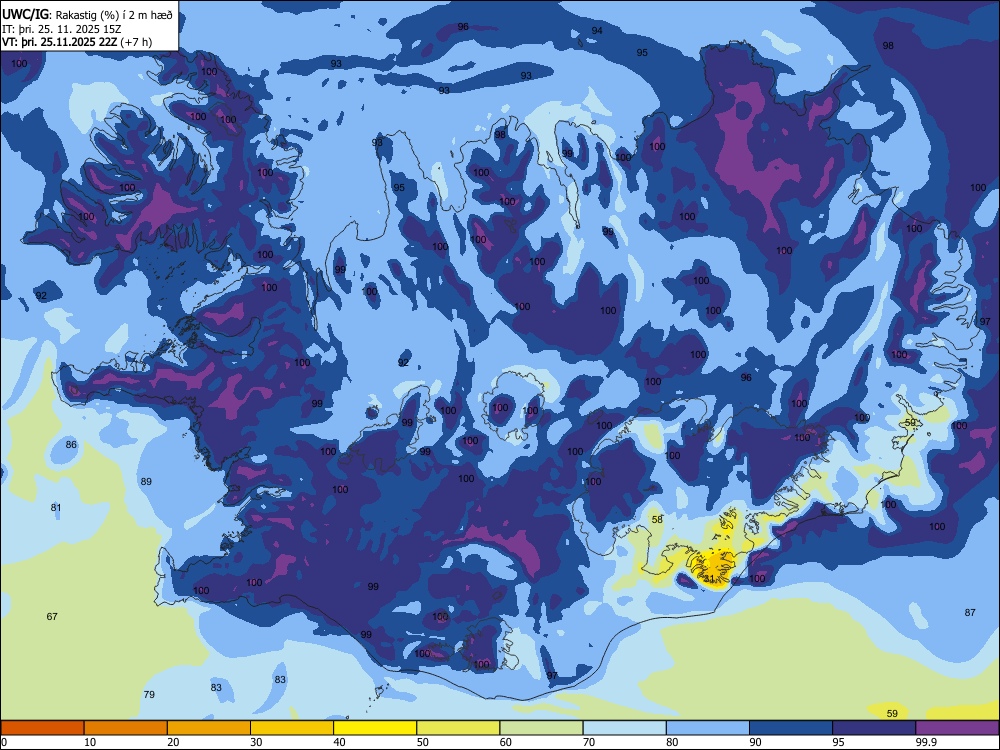Screen dimensions: 1000x750
Task: Select the humidity value 87 on the map
Action: pyautogui.click(x=970, y=612)
